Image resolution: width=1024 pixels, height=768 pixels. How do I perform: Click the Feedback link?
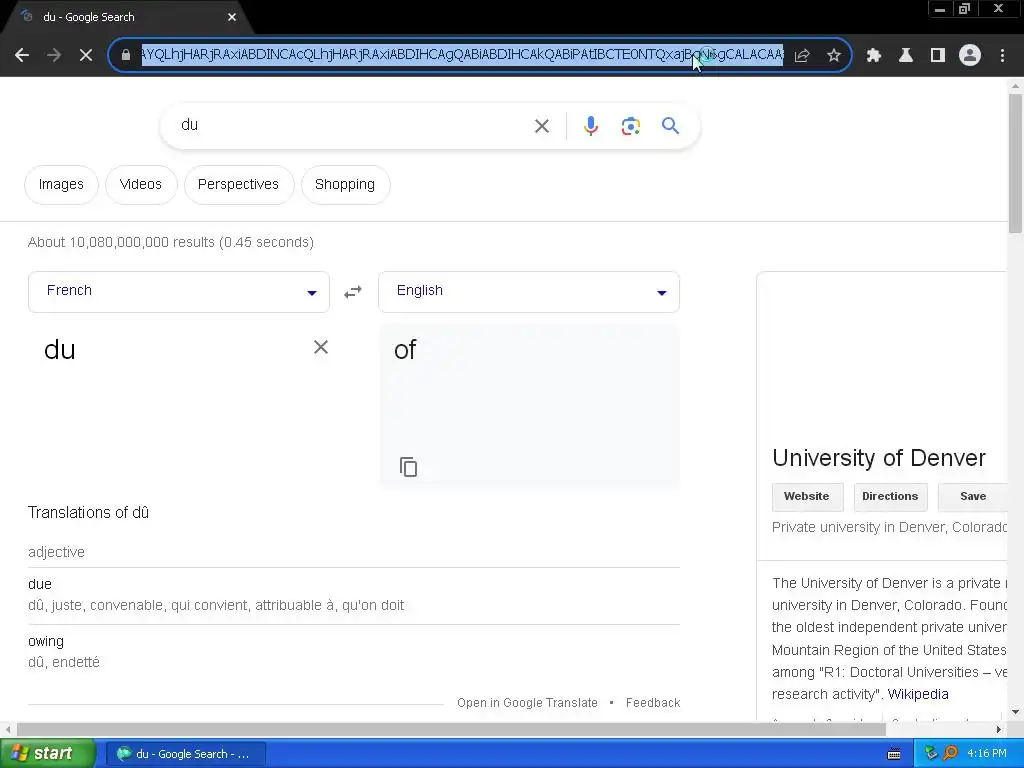click(x=653, y=703)
